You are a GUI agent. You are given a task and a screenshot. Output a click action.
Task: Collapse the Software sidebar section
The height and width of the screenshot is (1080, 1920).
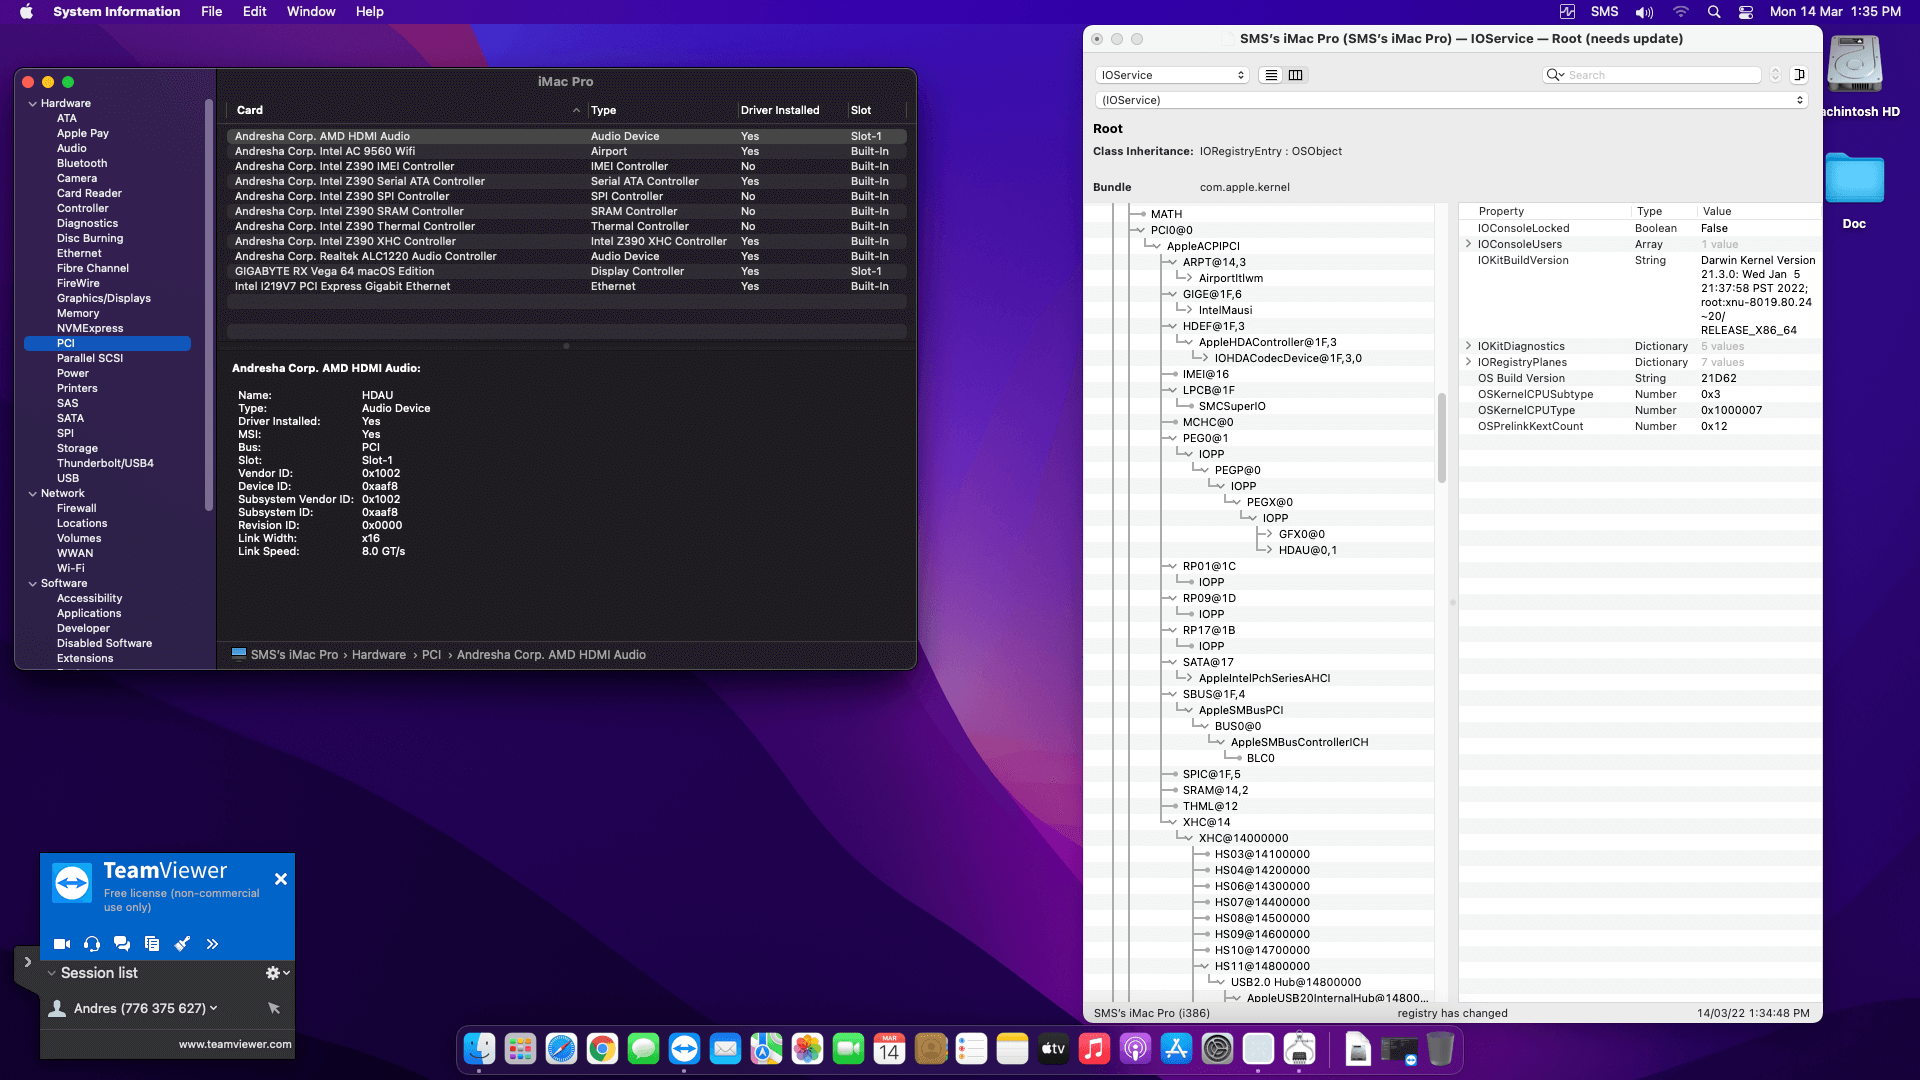pyautogui.click(x=33, y=583)
